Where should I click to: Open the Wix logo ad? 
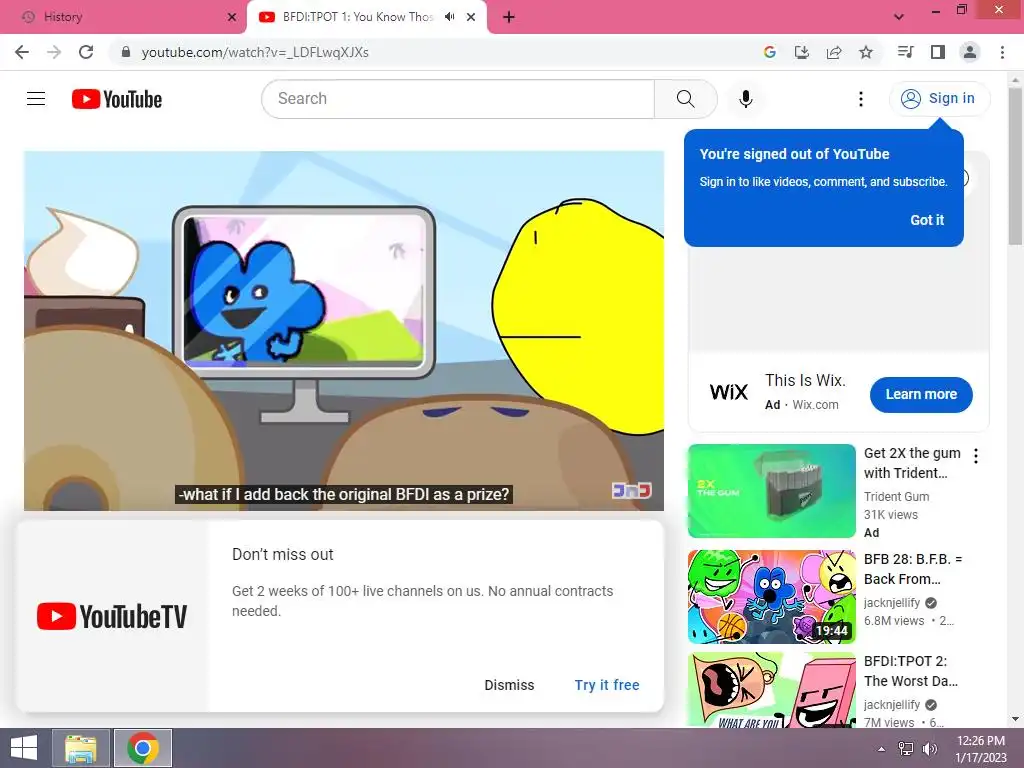pyautogui.click(x=728, y=392)
